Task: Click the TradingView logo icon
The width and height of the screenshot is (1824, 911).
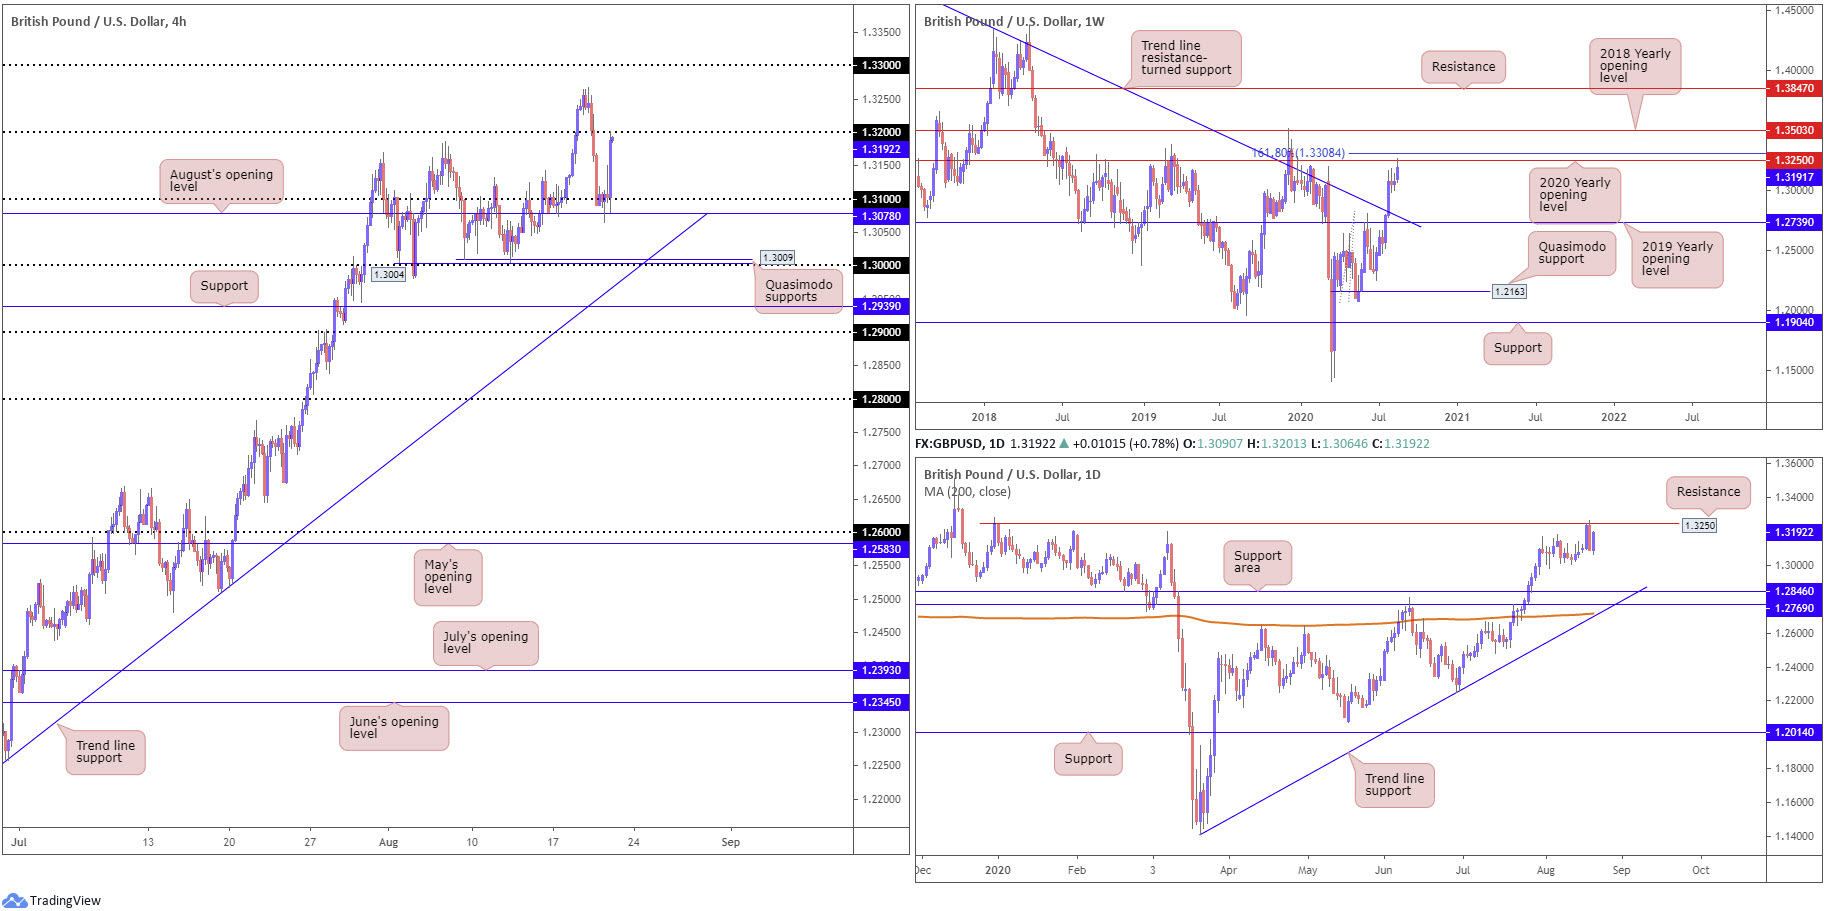Action: pos(14,900)
